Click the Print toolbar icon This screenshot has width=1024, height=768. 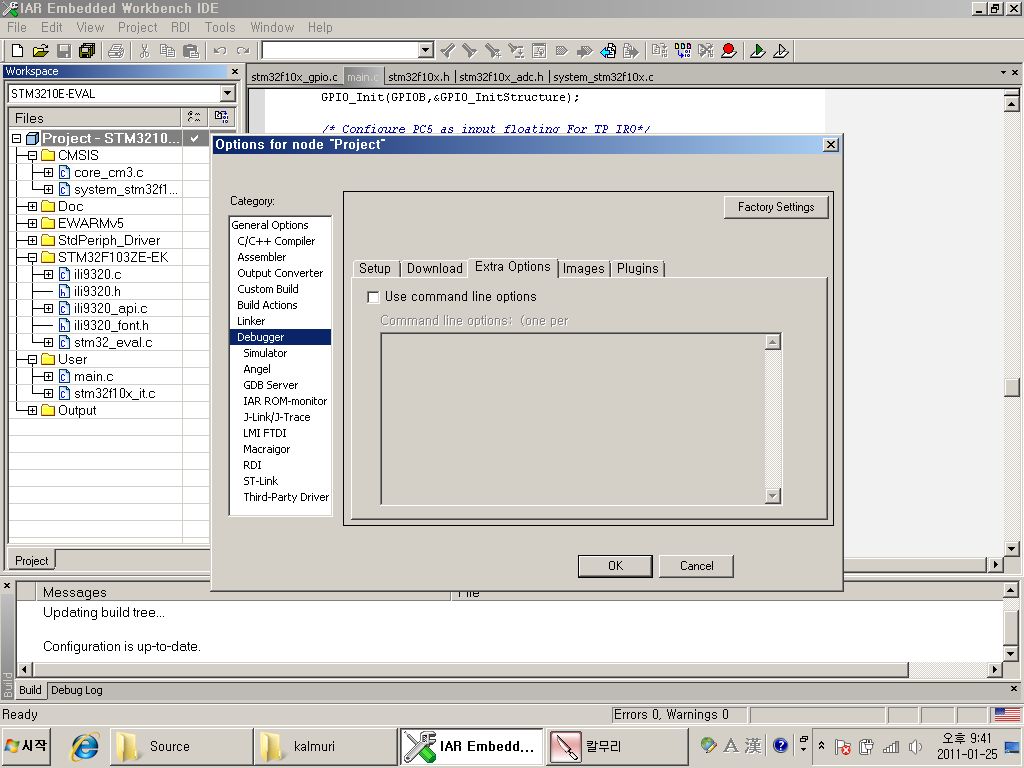click(116, 50)
